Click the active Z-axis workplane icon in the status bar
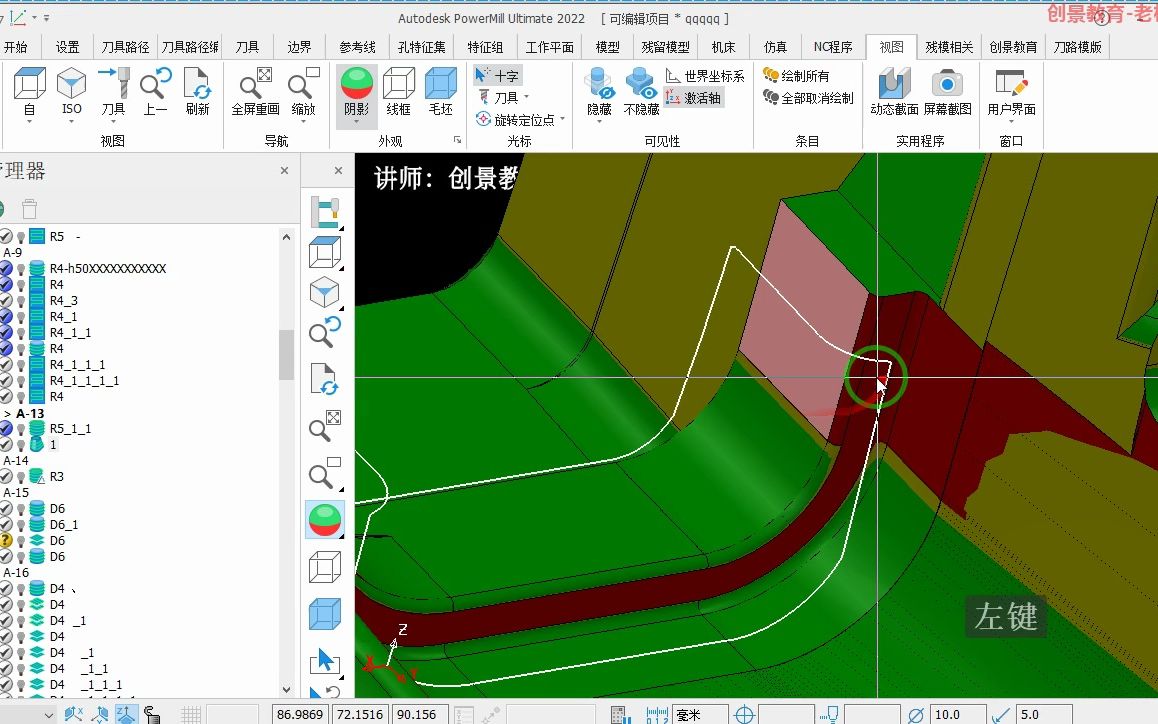Screen dimensions: 1158x724 [x=126, y=714]
